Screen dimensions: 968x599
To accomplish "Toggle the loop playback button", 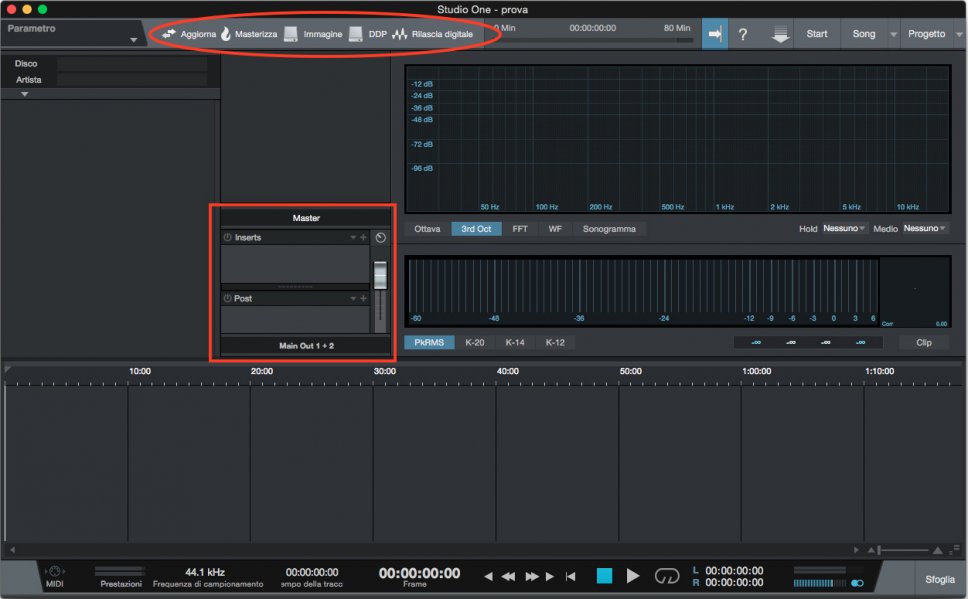I will (x=667, y=576).
